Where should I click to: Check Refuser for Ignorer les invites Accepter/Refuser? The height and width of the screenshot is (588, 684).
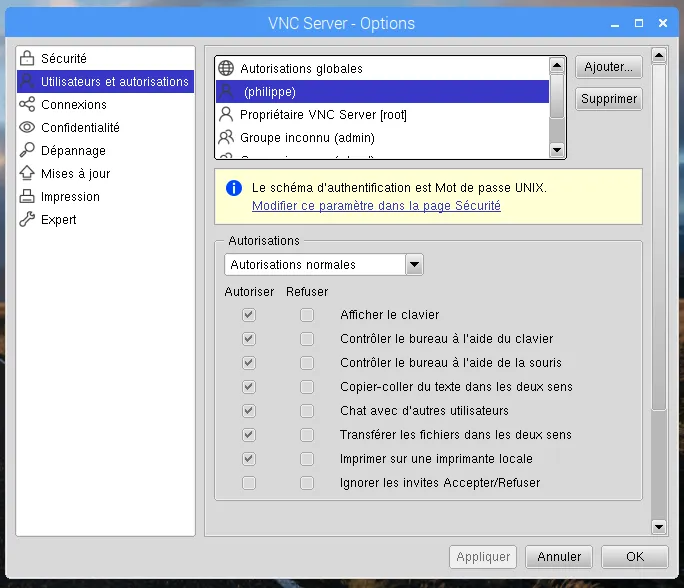point(307,483)
